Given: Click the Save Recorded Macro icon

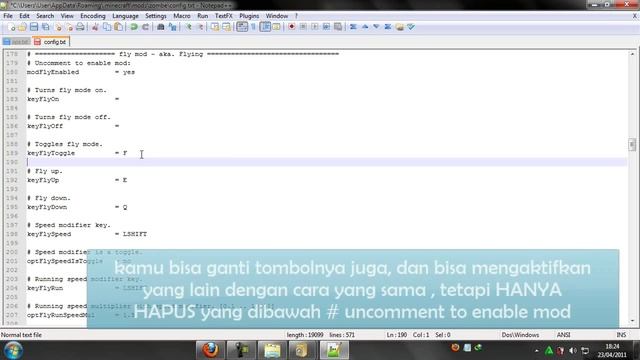Looking at the screenshot, I should [x=338, y=27].
